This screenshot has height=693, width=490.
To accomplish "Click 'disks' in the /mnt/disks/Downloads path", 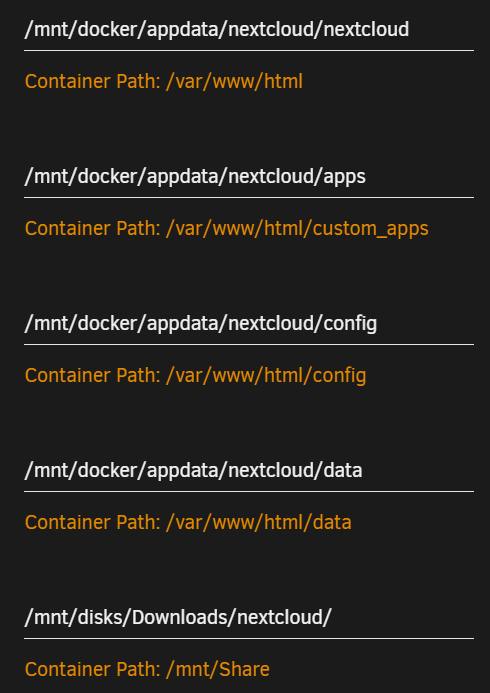I will pos(97,617).
